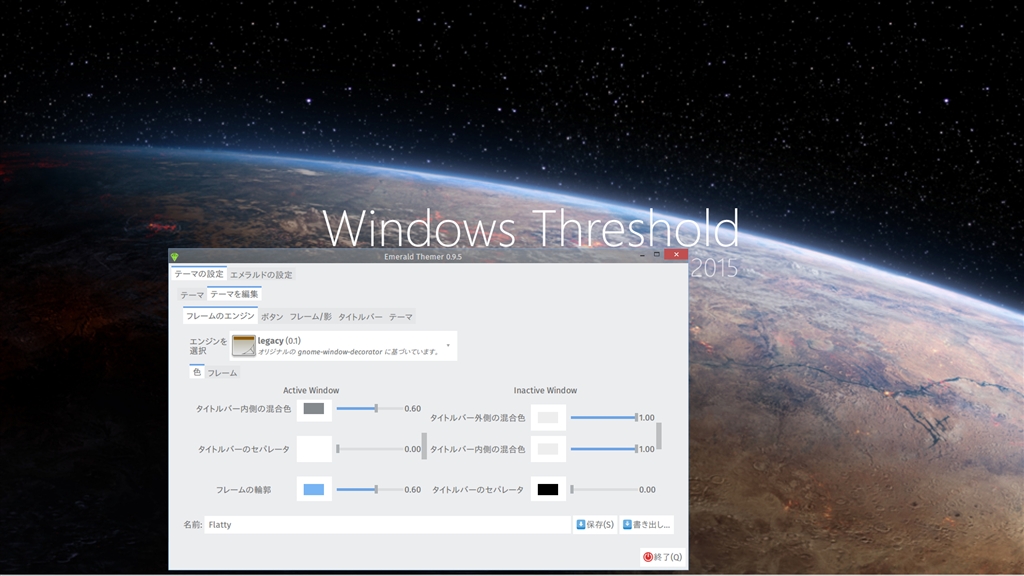1024x576 pixels.
Task: Select the テーマを編集 tab
Action: coord(234,295)
